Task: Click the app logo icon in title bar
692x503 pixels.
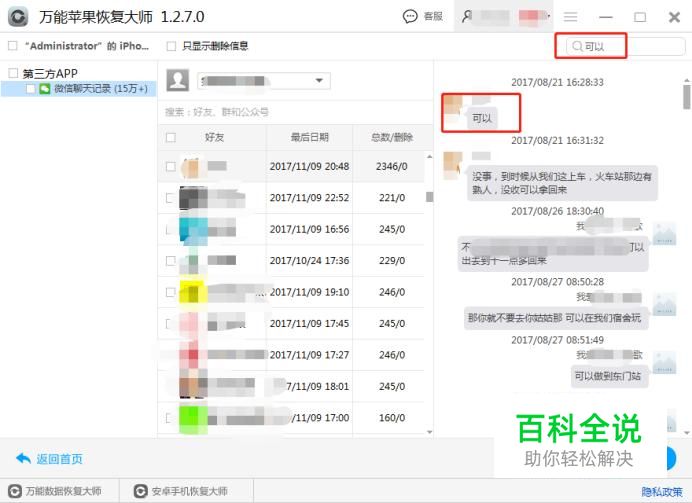Action: (x=18, y=17)
